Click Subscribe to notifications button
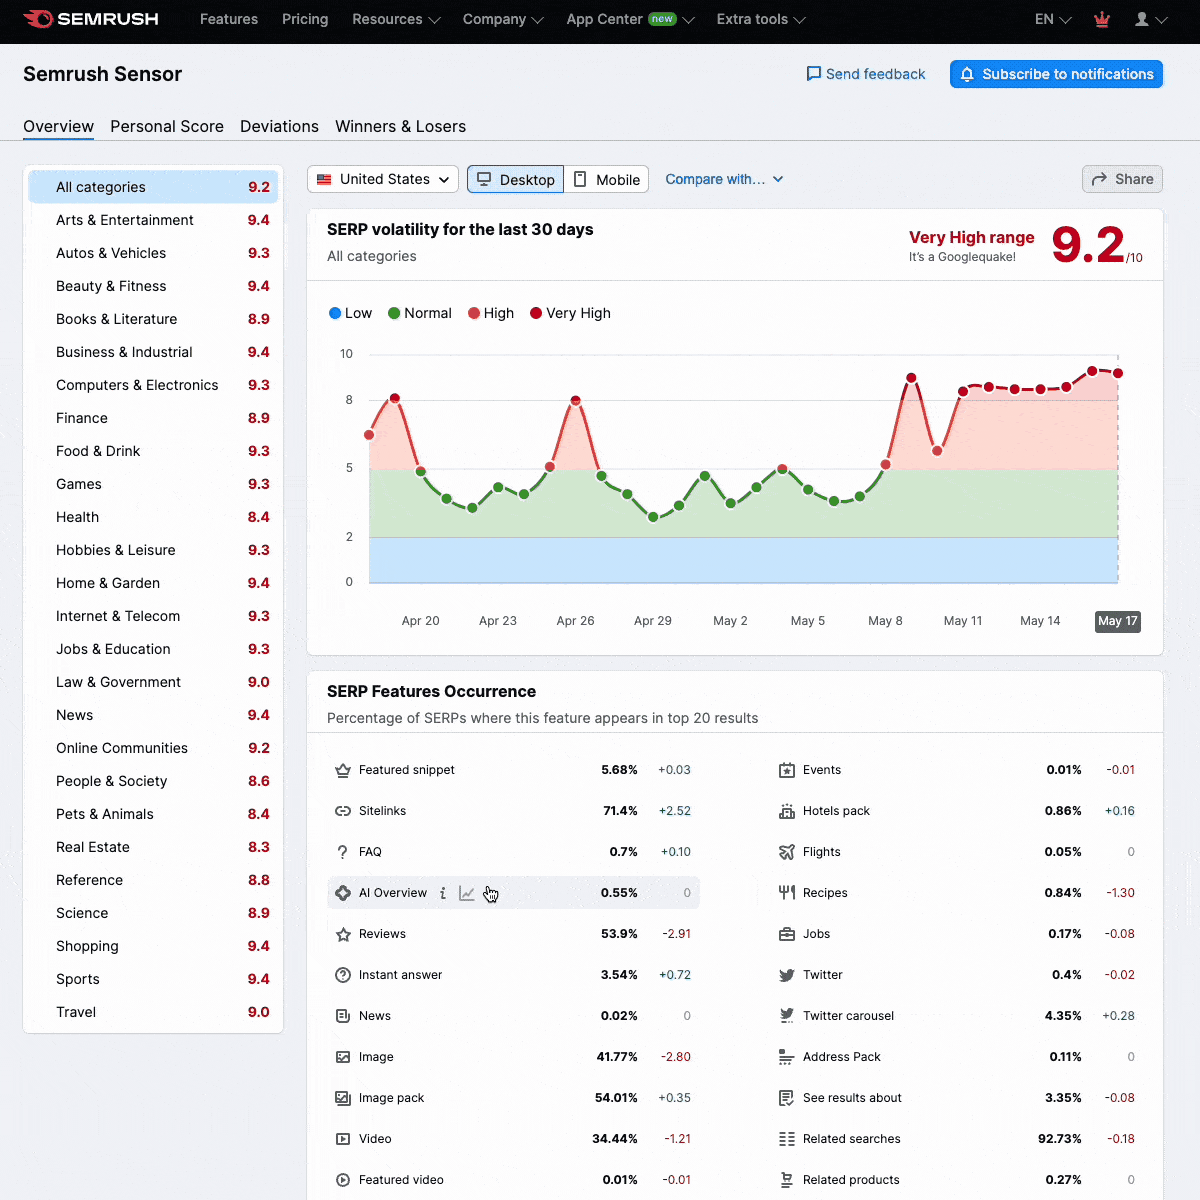The width and height of the screenshot is (1200, 1200). [x=1056, y=74]
